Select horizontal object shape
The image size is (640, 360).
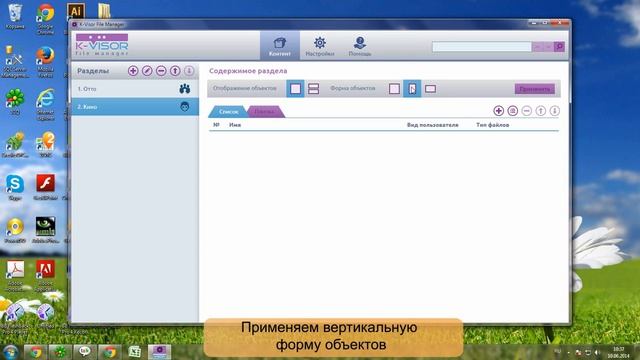click(x=430, y=89)
